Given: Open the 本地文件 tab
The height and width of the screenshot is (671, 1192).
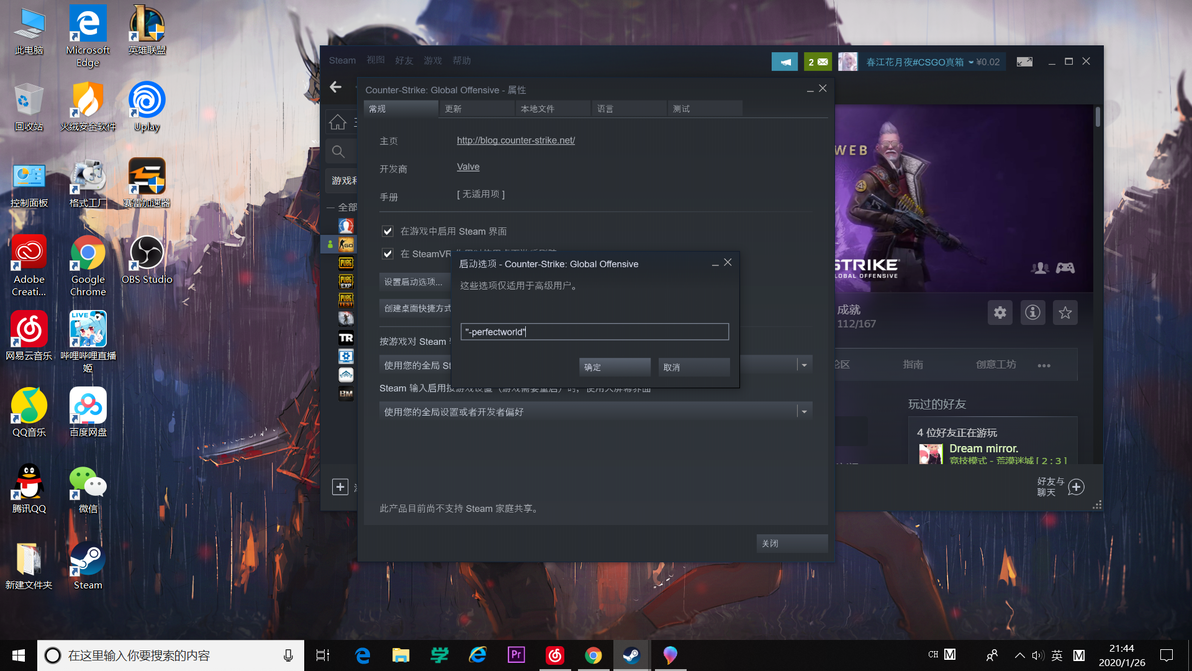Looking at the screenshot, I should [x=552, y=109].
